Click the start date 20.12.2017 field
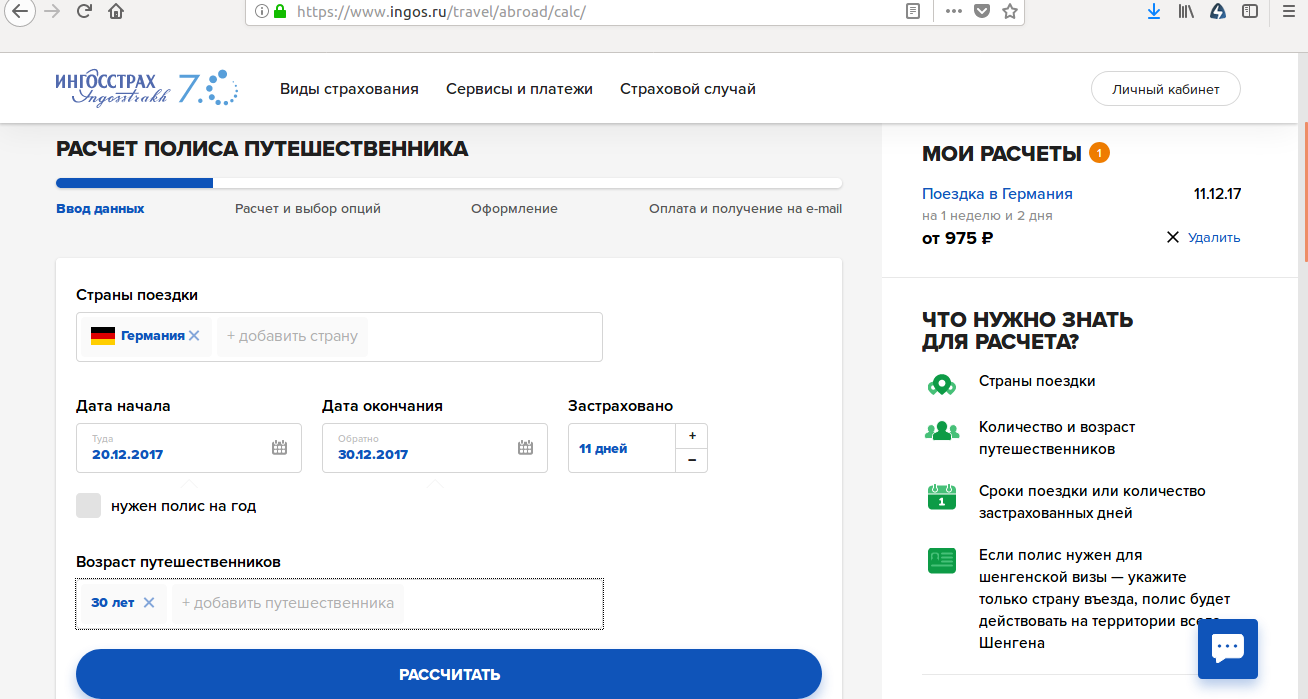 pyautogui.click(x=189, y=448)
